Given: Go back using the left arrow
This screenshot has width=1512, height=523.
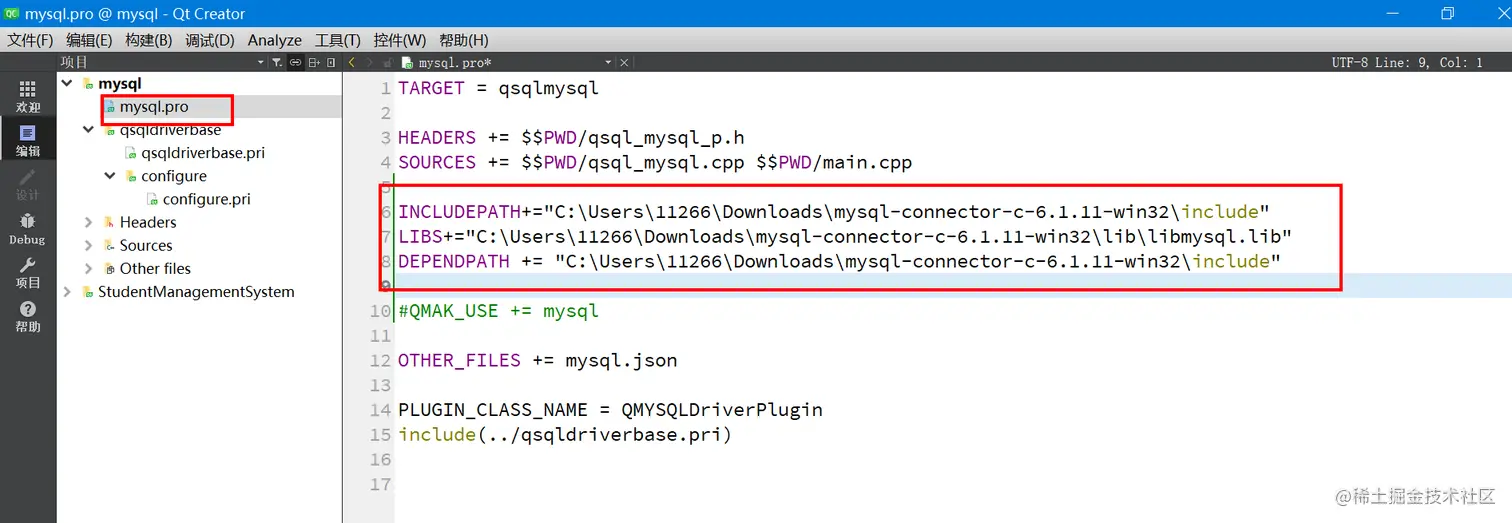Looking at the screenshot, I should (352, 62).
